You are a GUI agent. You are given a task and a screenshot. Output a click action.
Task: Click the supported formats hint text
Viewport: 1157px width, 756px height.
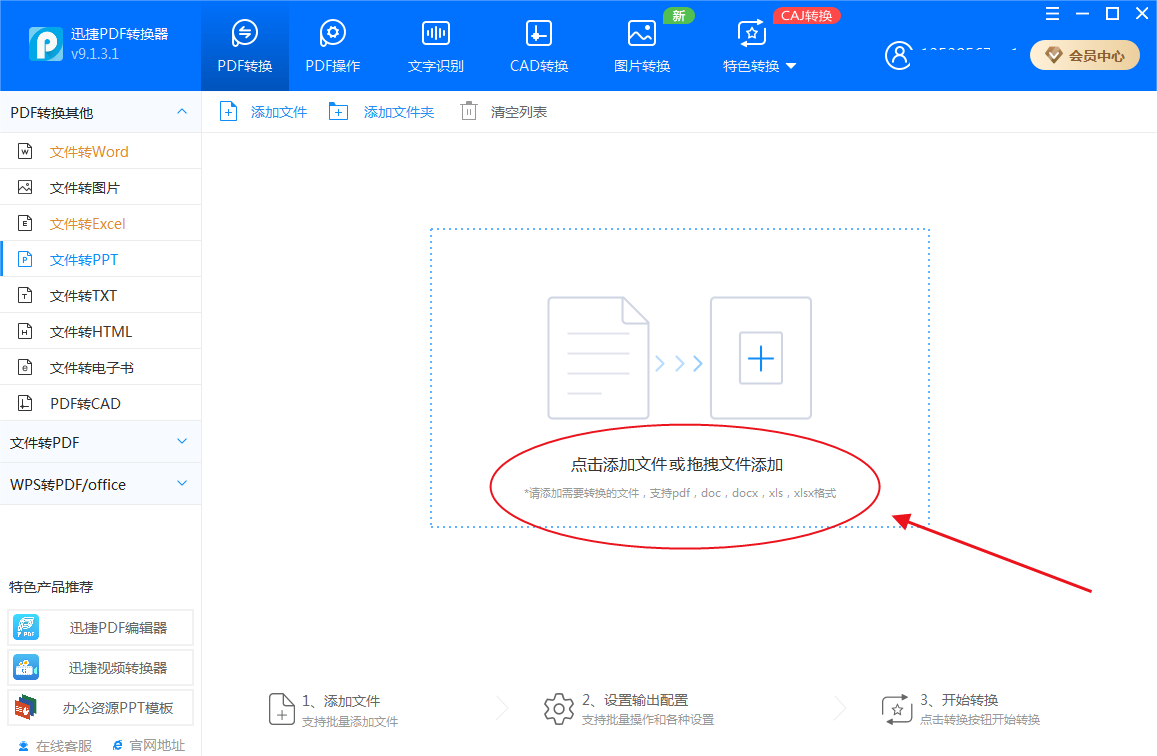(680, 493)
